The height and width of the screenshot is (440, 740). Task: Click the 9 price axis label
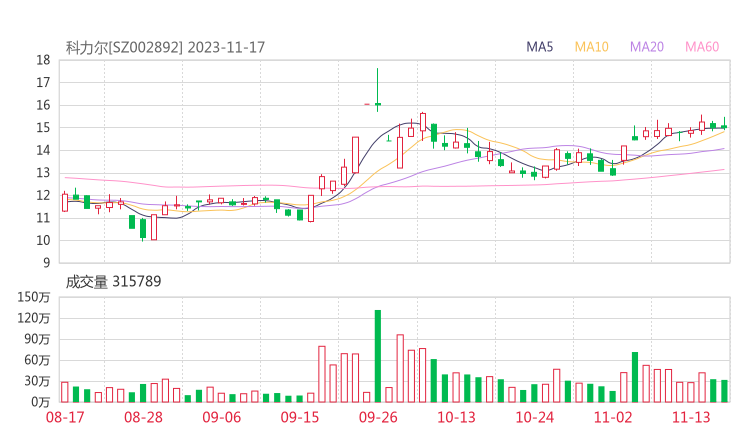coord(46,263)
